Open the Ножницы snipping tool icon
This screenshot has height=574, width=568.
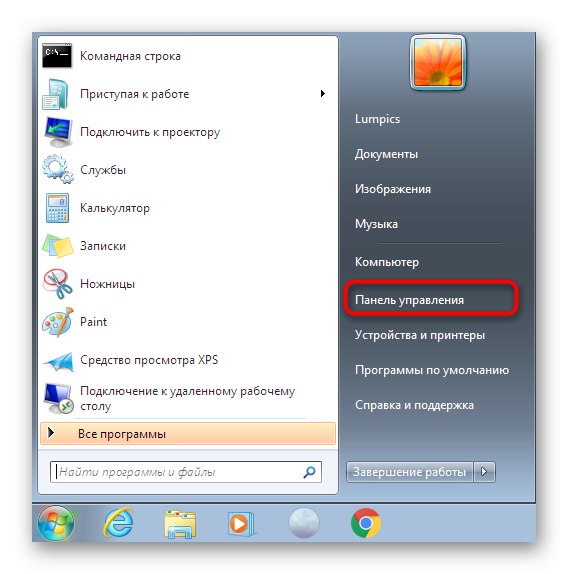(x=57, y=284)
